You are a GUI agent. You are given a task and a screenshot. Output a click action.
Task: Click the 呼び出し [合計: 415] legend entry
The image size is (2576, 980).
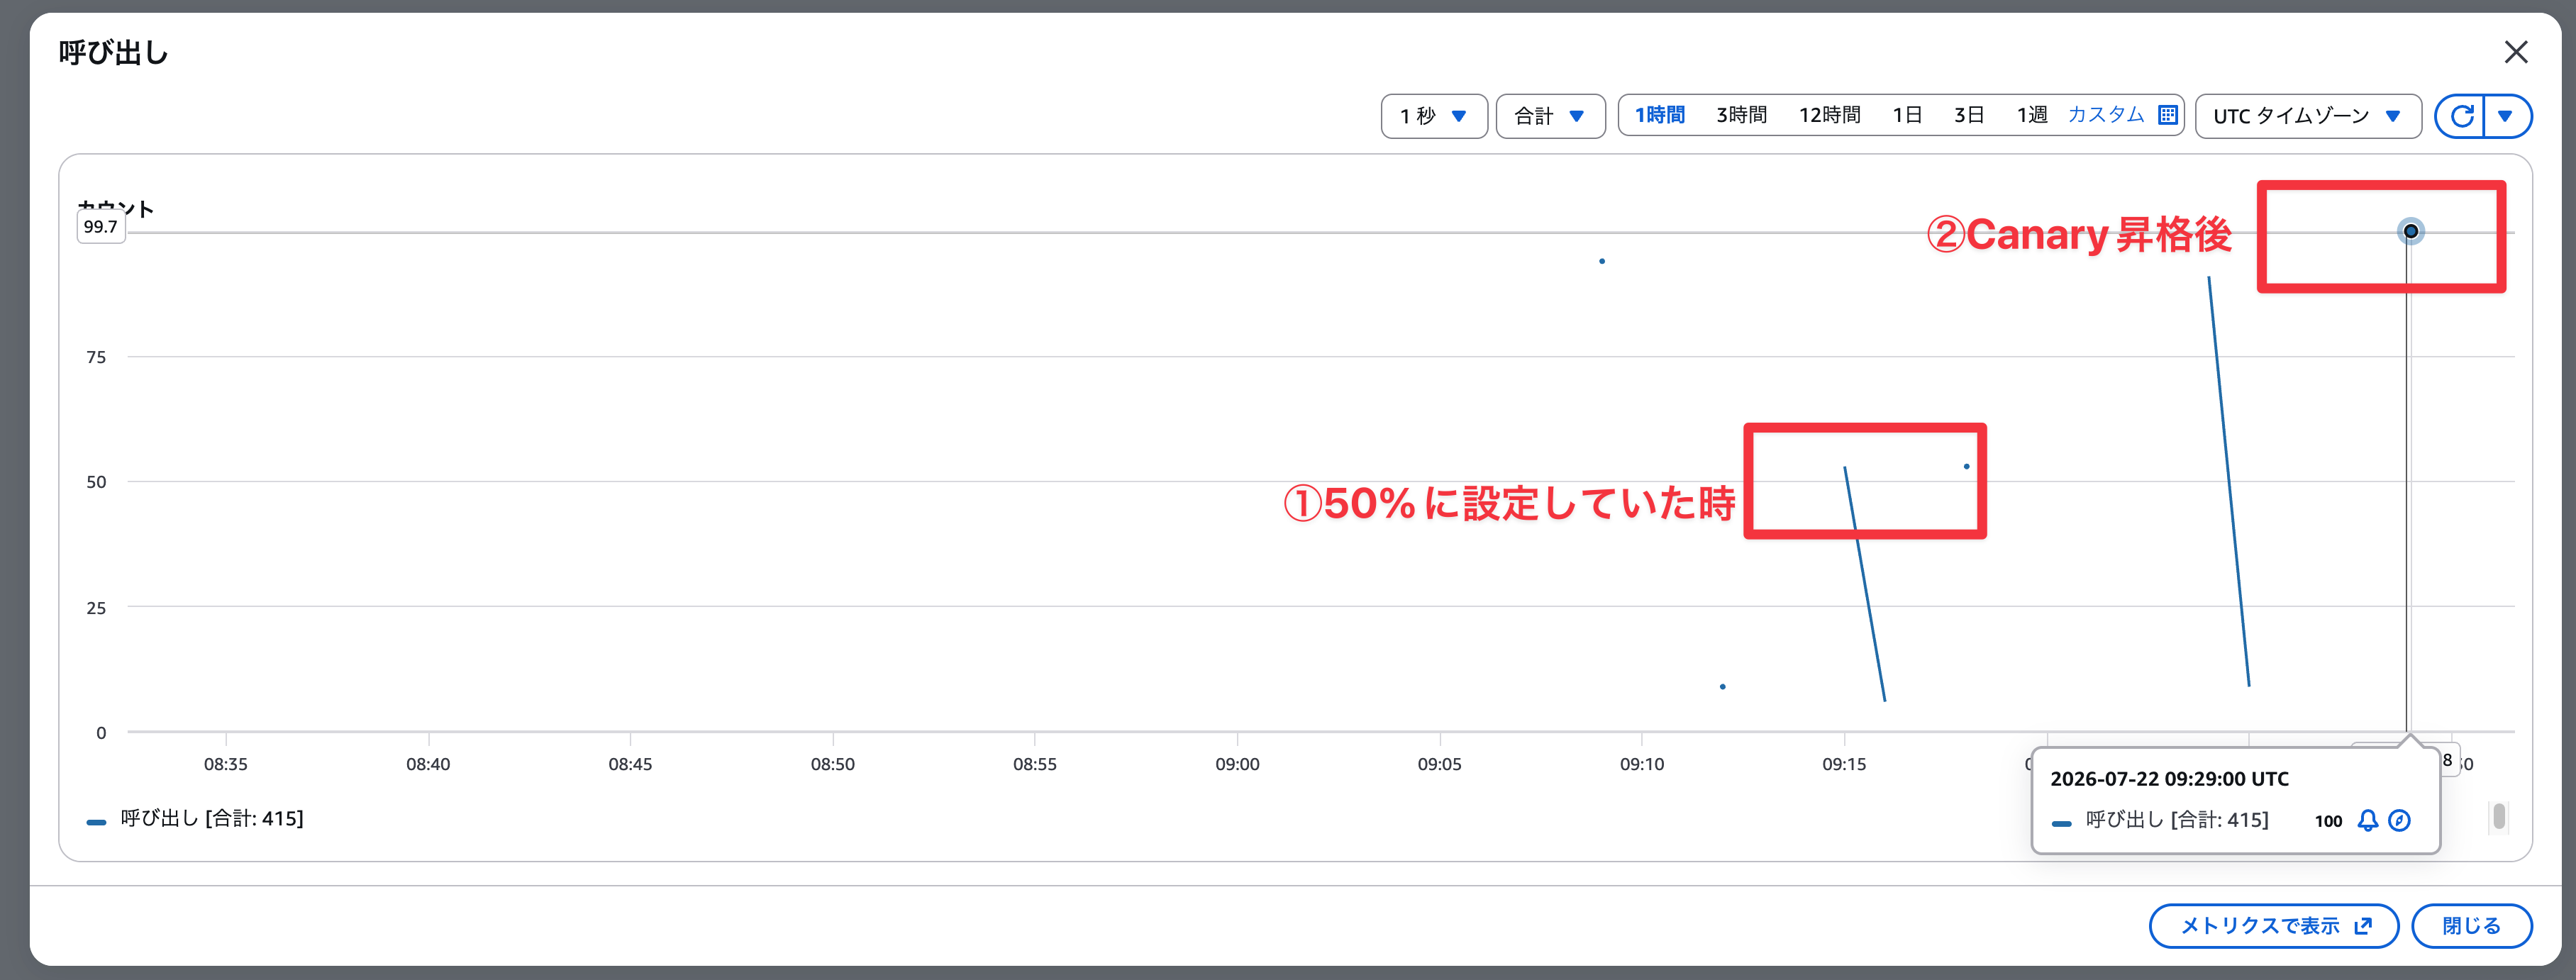212,819
